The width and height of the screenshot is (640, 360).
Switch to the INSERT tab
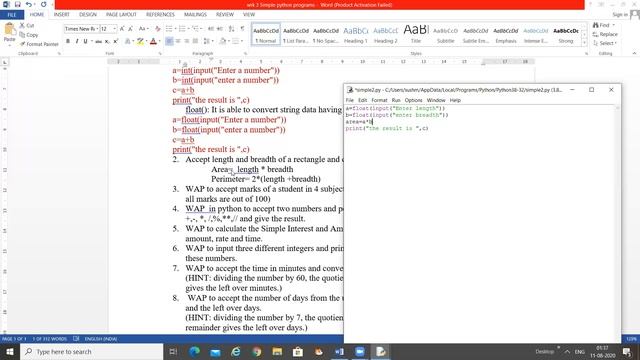62,15
